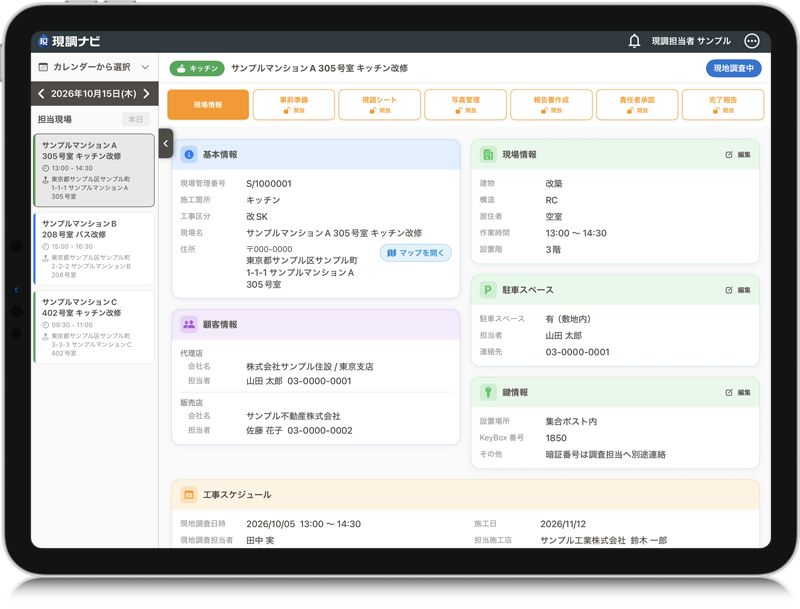Click the calendar icon beside カレンダーから選択
This screenshot has height=609, width=800.
(43, 67)
